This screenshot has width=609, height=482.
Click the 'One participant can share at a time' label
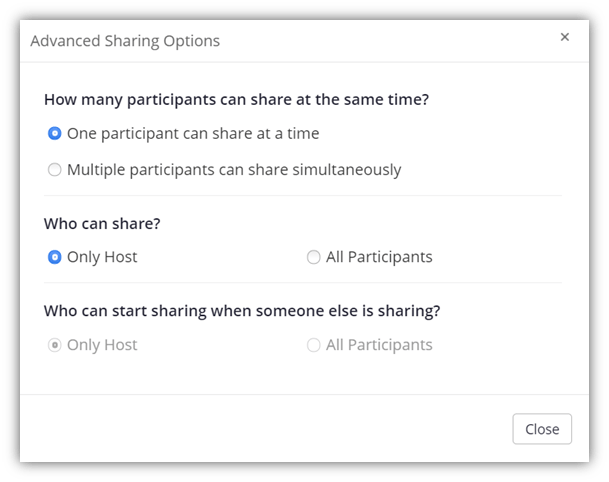pos(193,134)
